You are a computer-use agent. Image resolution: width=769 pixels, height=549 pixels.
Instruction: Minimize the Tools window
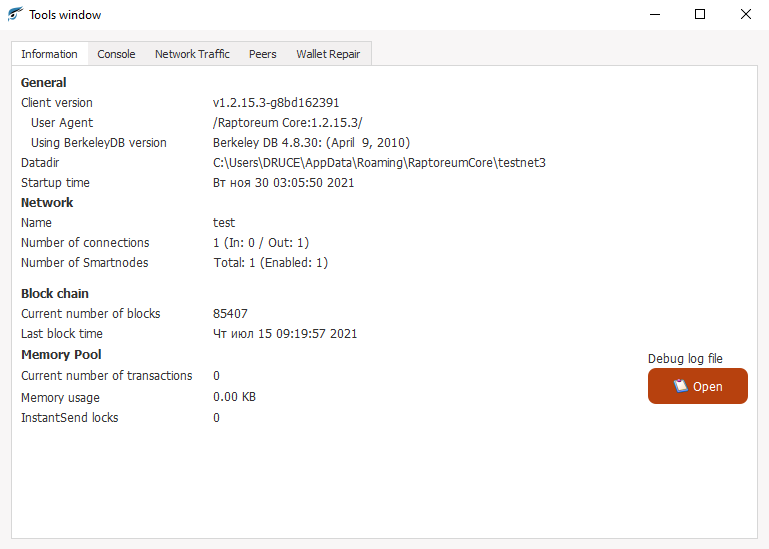coord(655,14)
